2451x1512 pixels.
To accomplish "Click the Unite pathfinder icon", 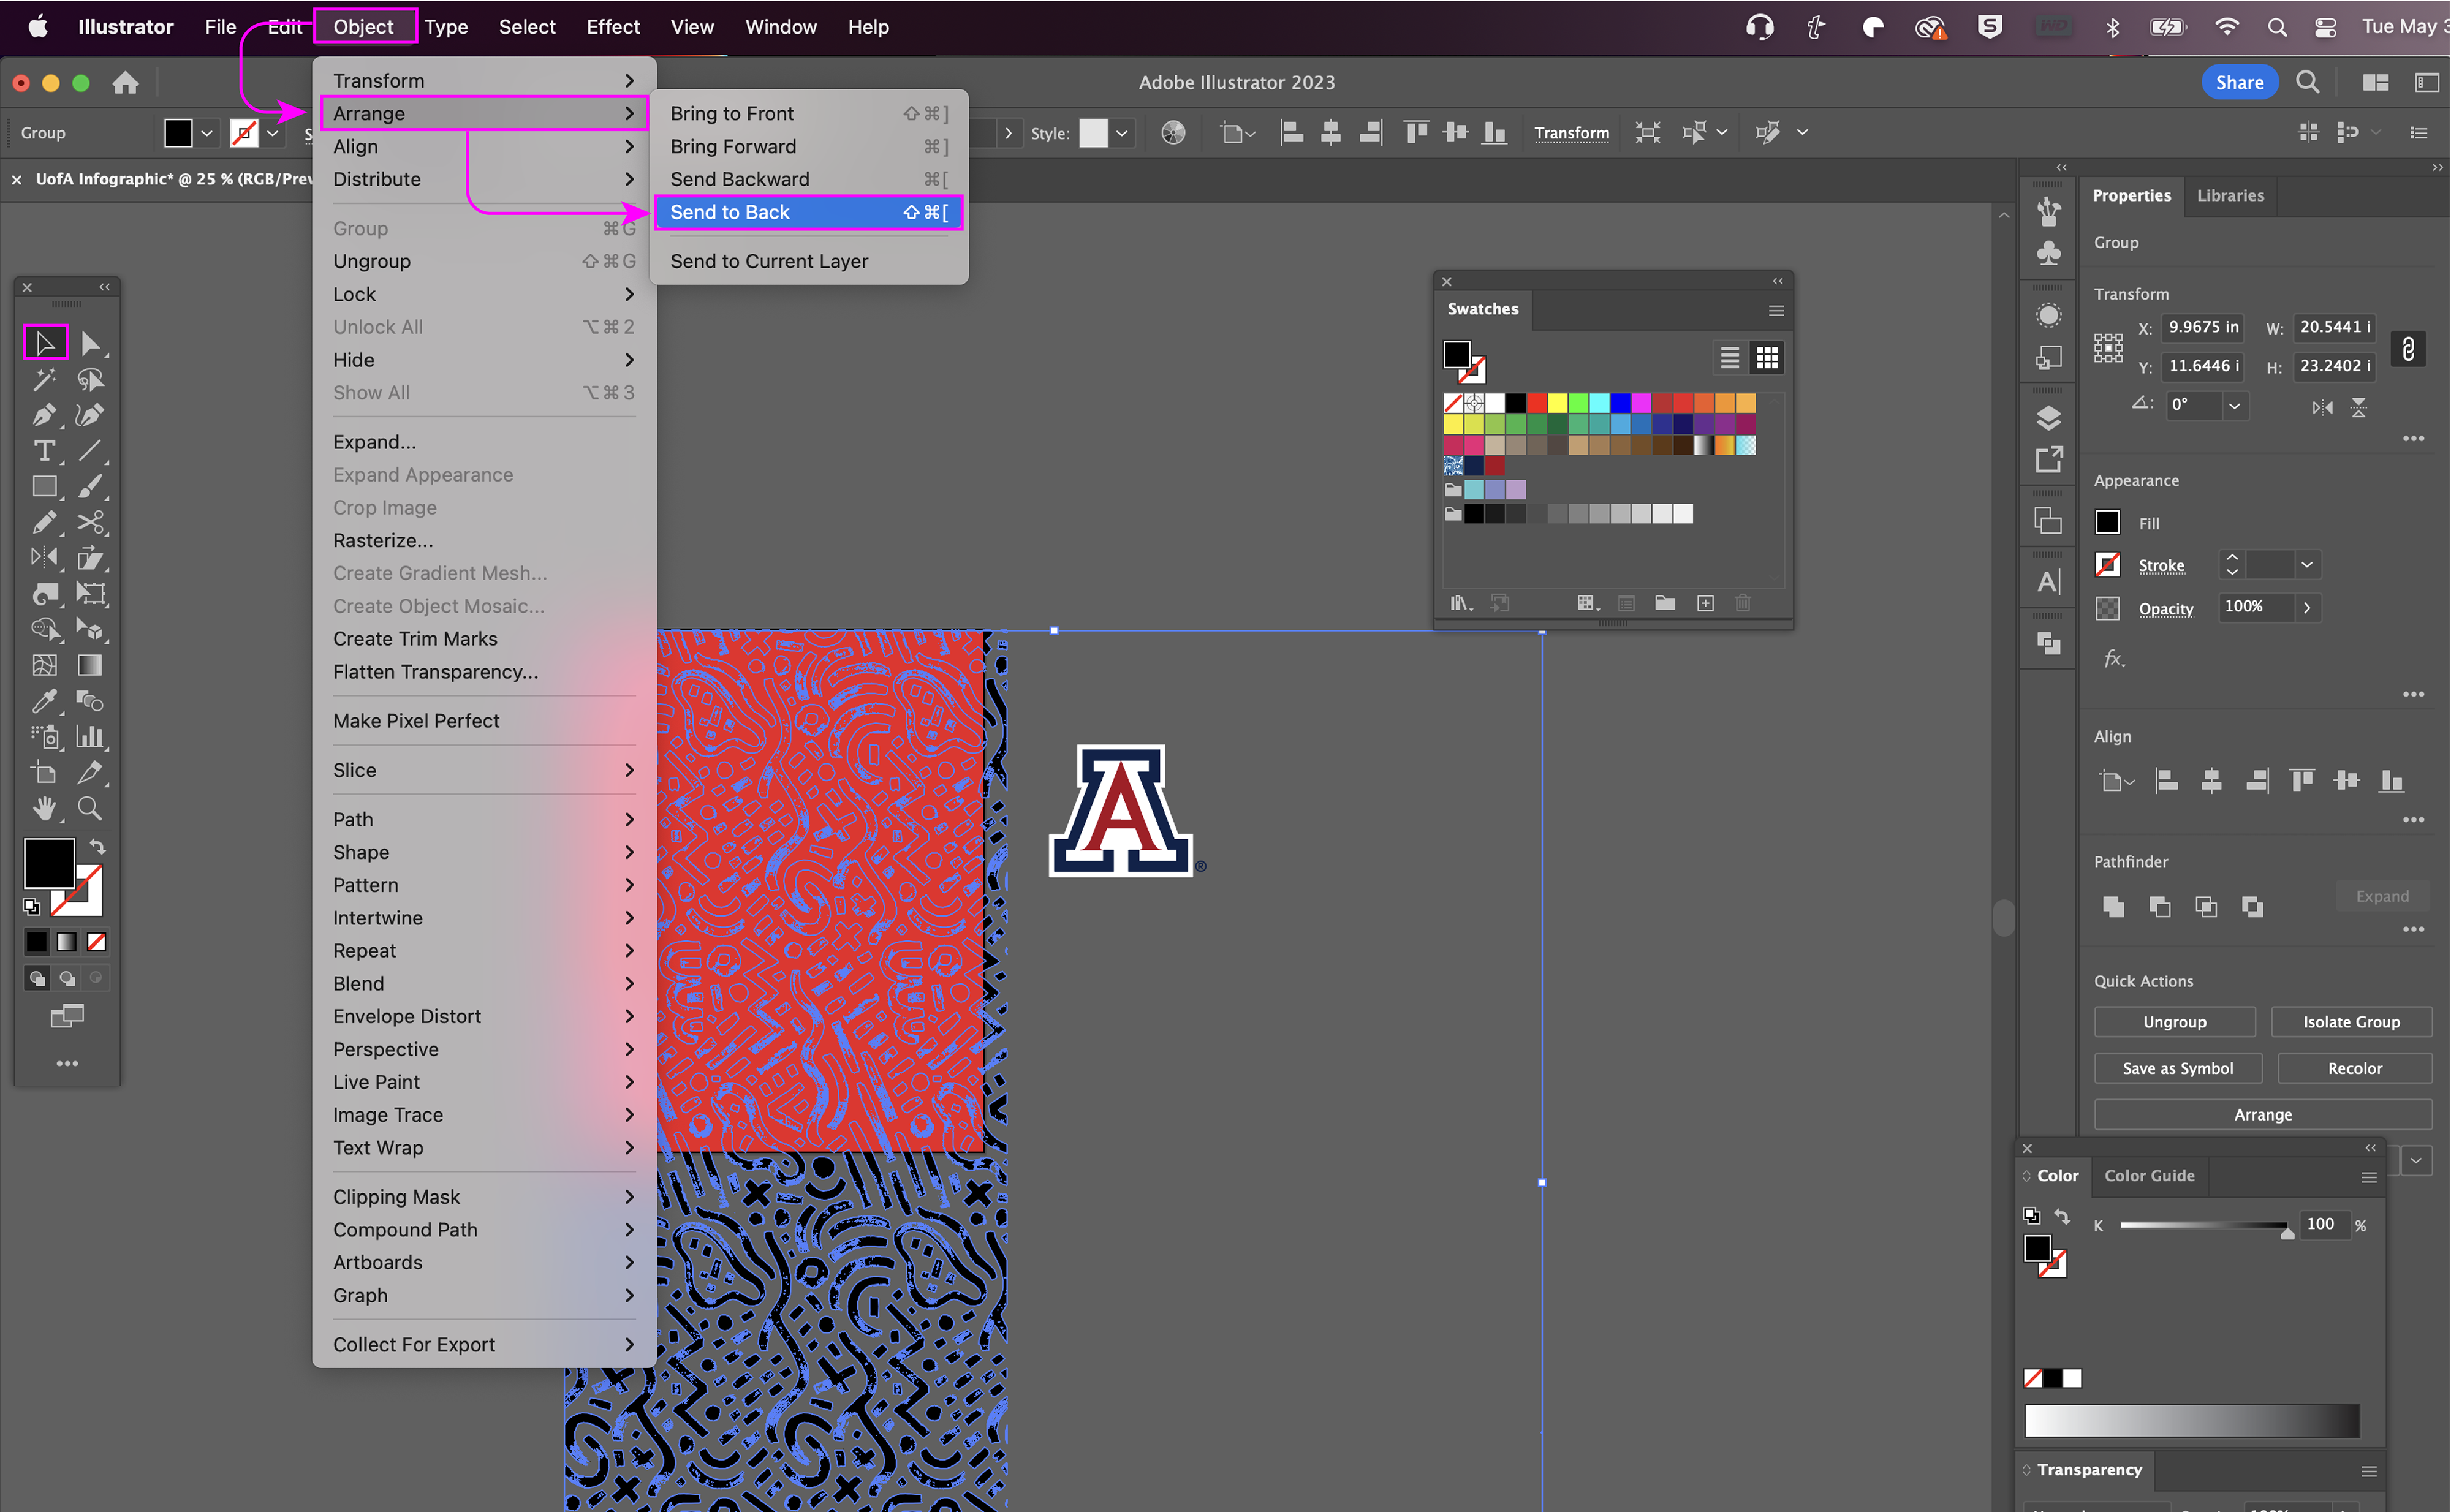I will [2113, 907].
